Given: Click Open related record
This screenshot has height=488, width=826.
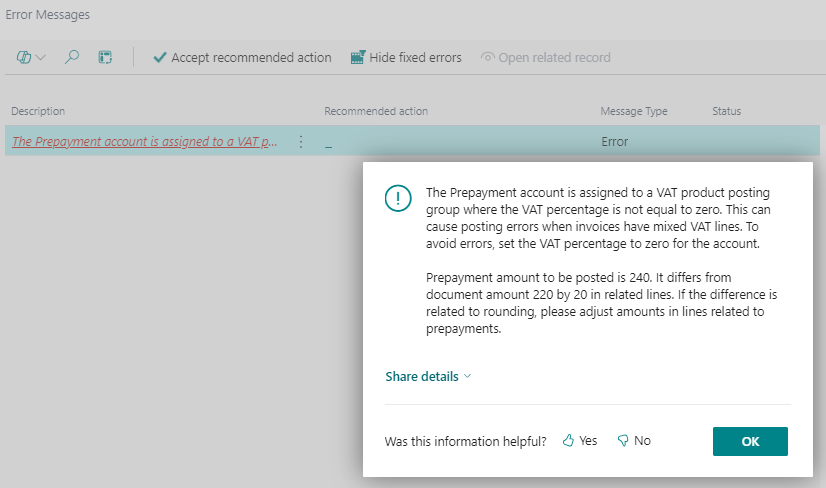Looking at the screenshot, I should click(x=546, y=58).
